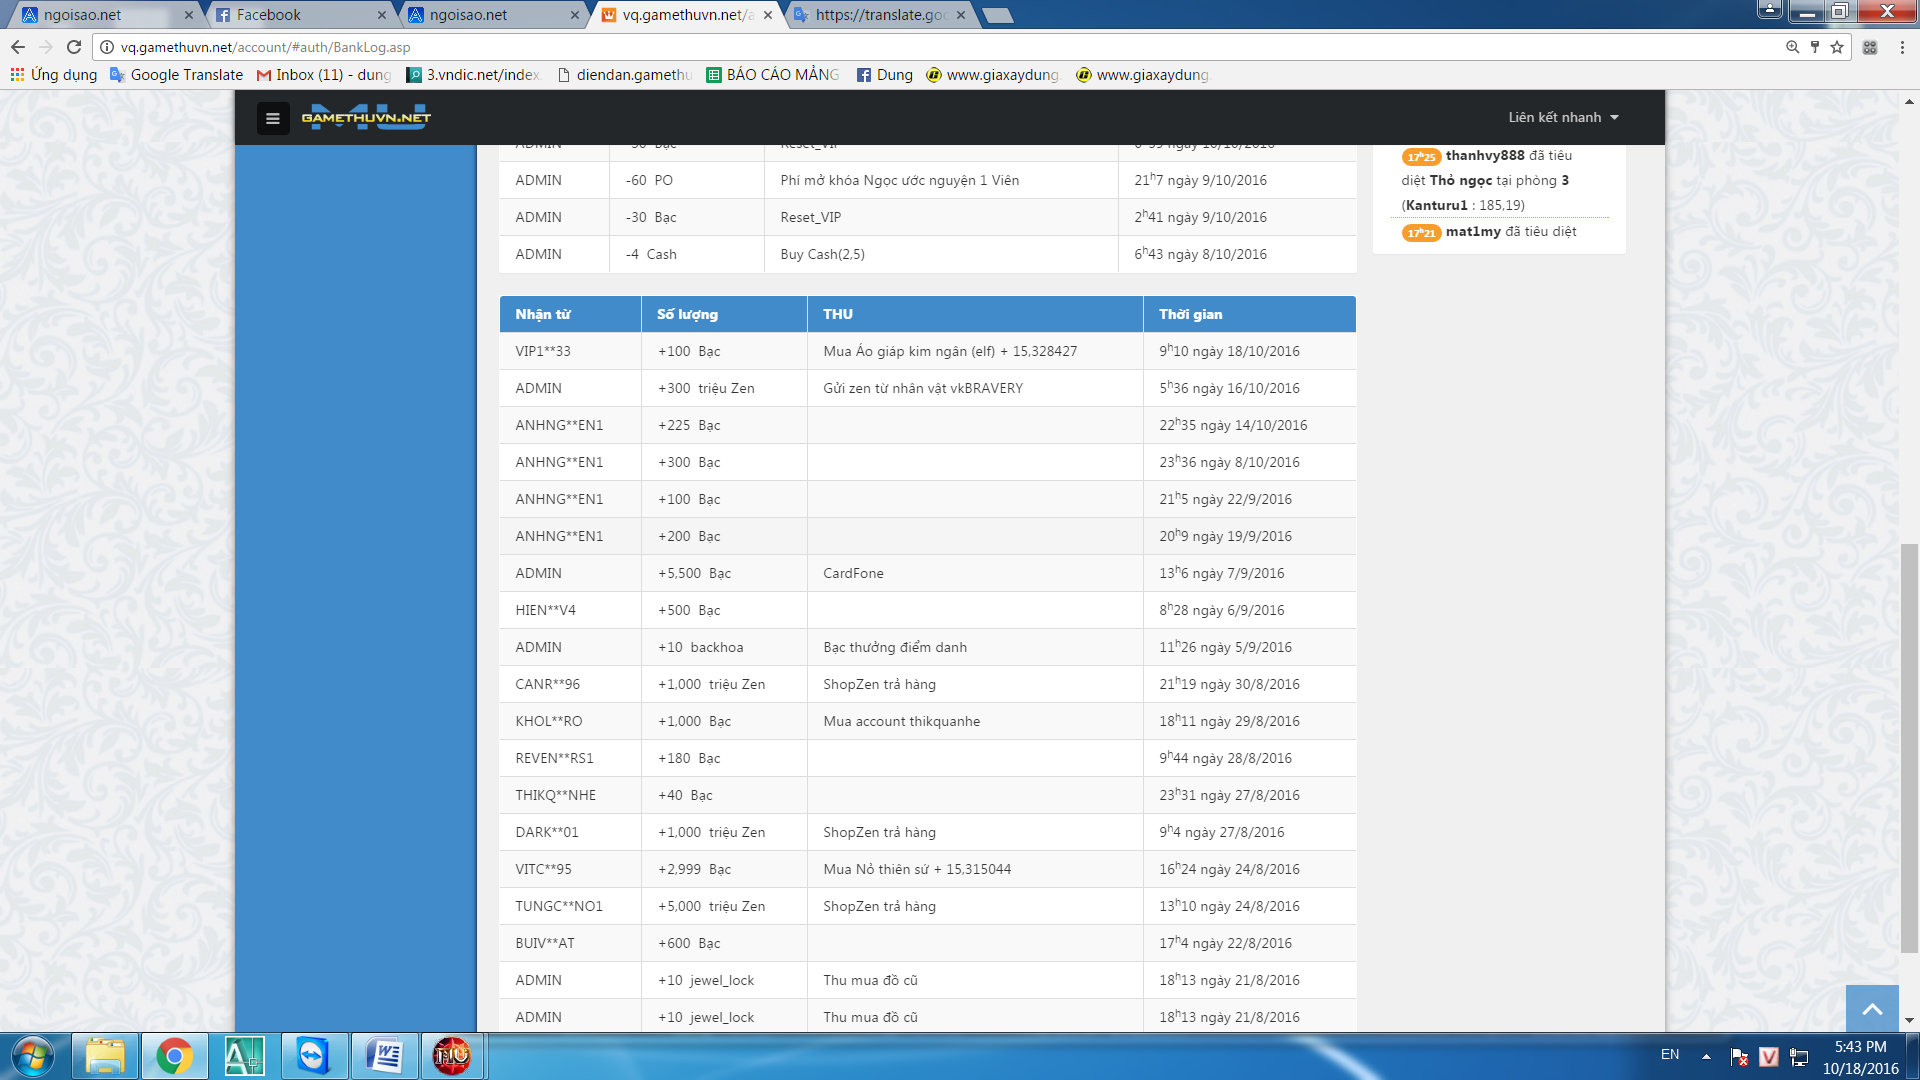The width and height of the screenshot is (1920, 1080).
Task: Open the Google Translate bookmark
Action: tap(177, 75)
